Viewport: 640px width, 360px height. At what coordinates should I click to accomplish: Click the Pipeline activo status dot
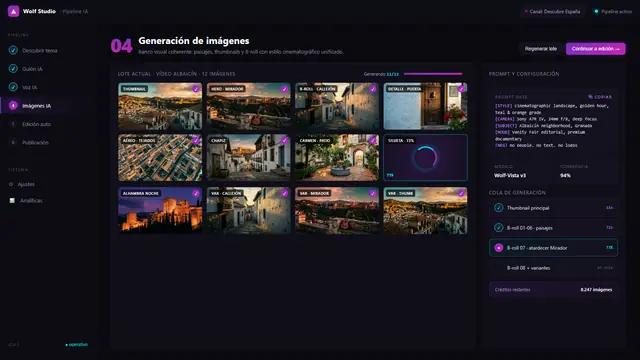596,11
